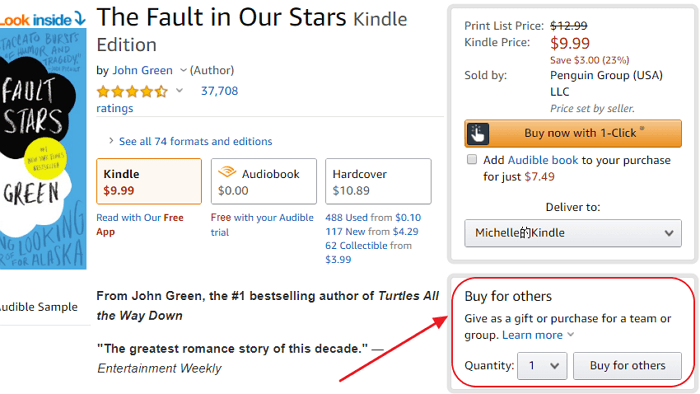Click the 1-Click hand pointer icon
700x394 pixels.
pyautogui.click(x=478, y=133)
